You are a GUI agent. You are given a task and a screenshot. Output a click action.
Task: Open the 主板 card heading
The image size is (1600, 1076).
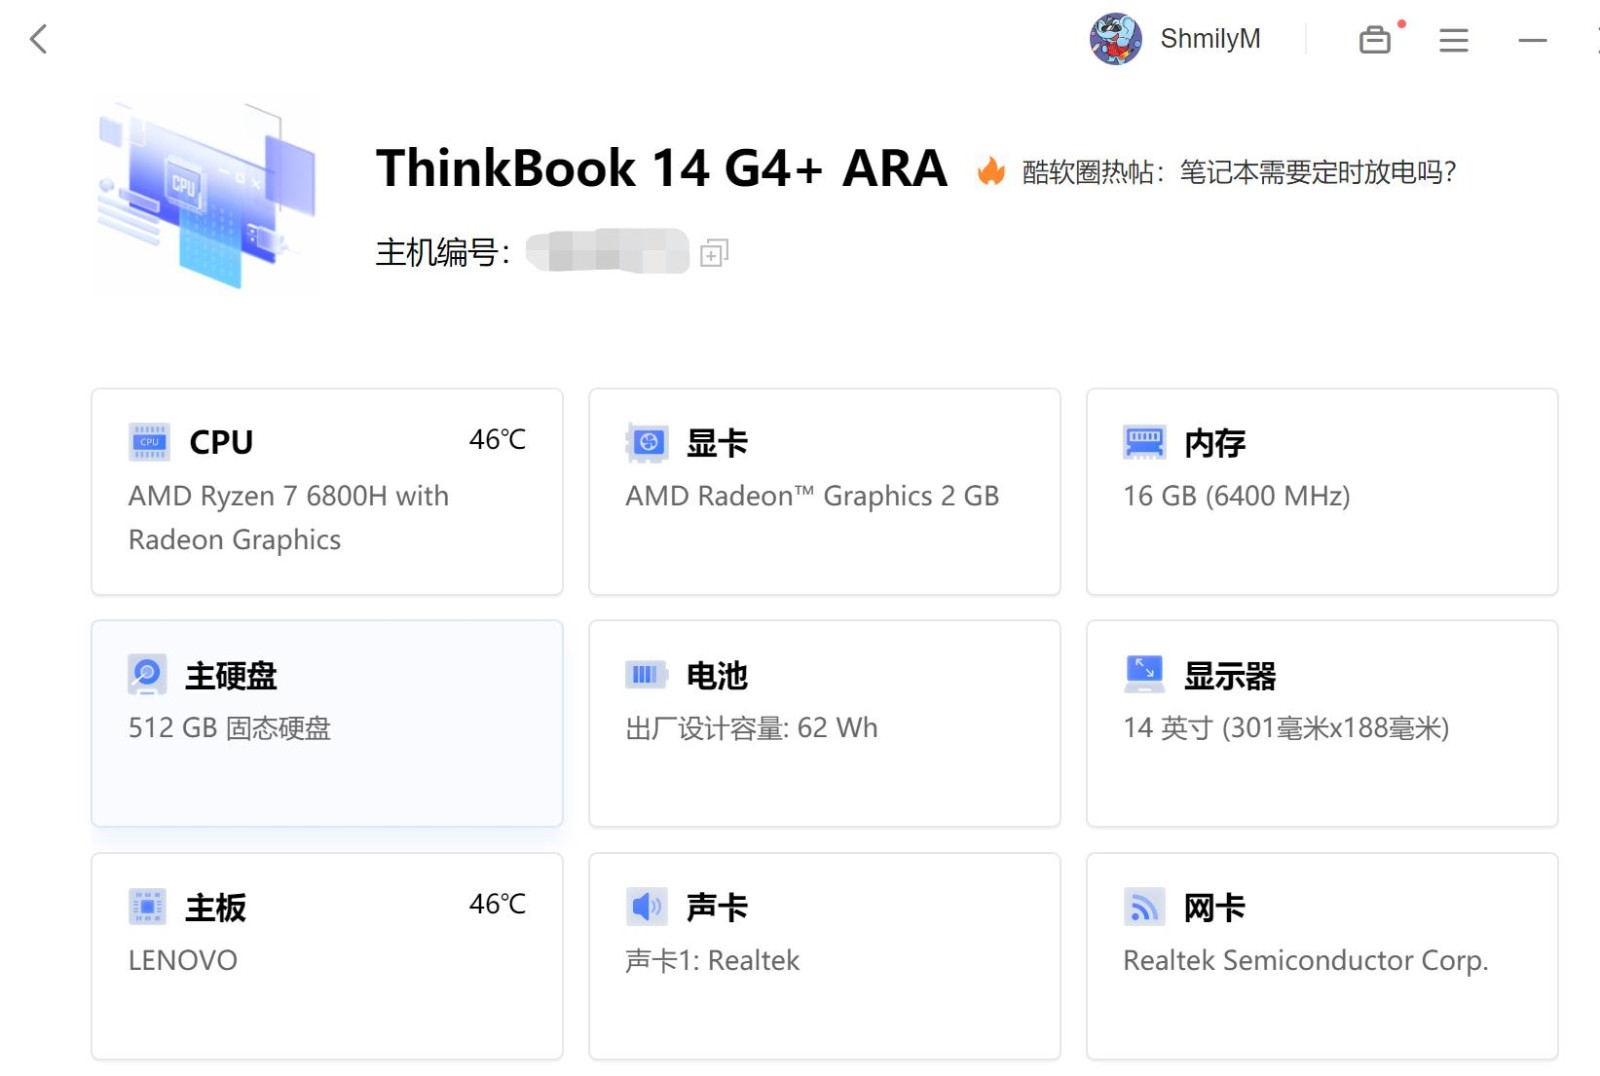coord(216,908)
